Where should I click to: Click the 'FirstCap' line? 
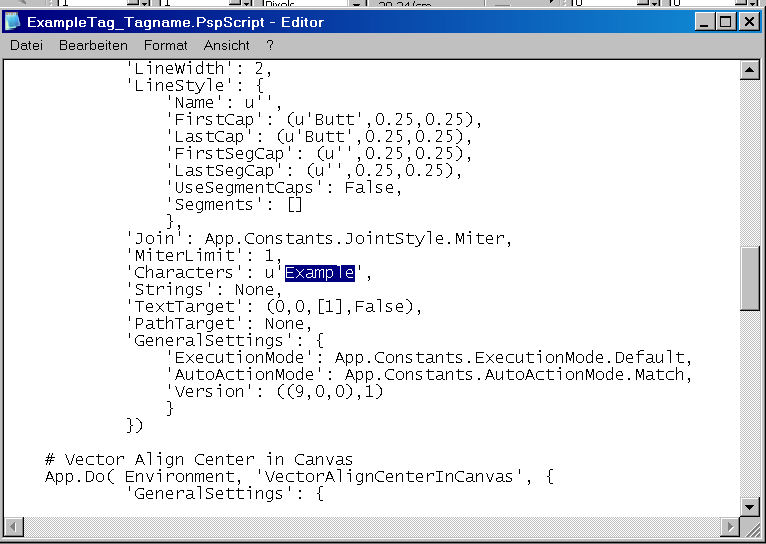click(x=324, y=120)
